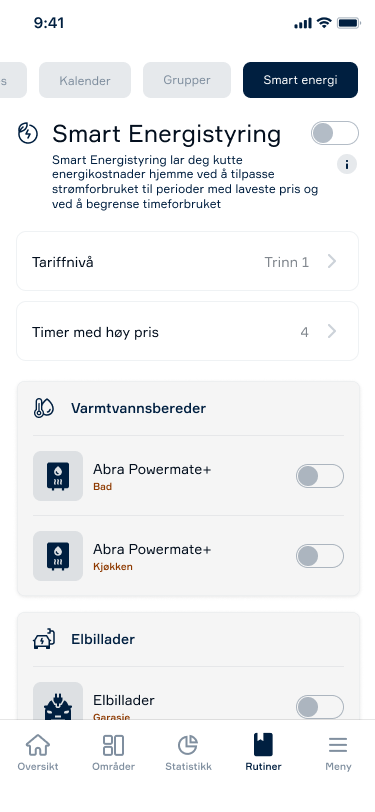Open the Områder rooms icon
The height and width of the screenshot is (812, 375).
tap(113, 745)
